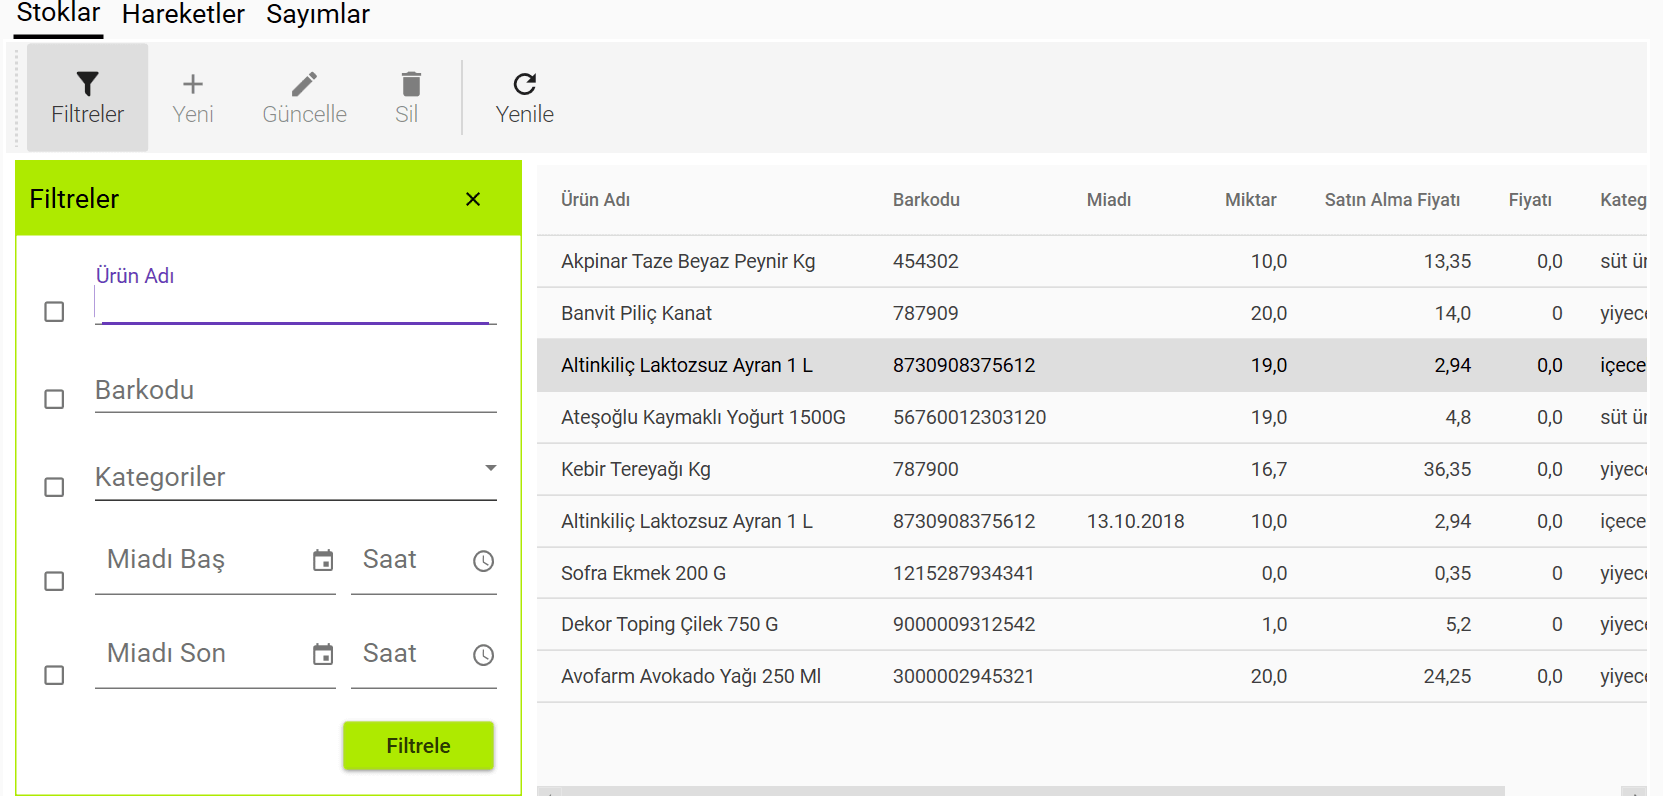Screen dimensions: 1663x796
Task: Tick the Kategoriler filter checkbox
Action: (55, 487)
